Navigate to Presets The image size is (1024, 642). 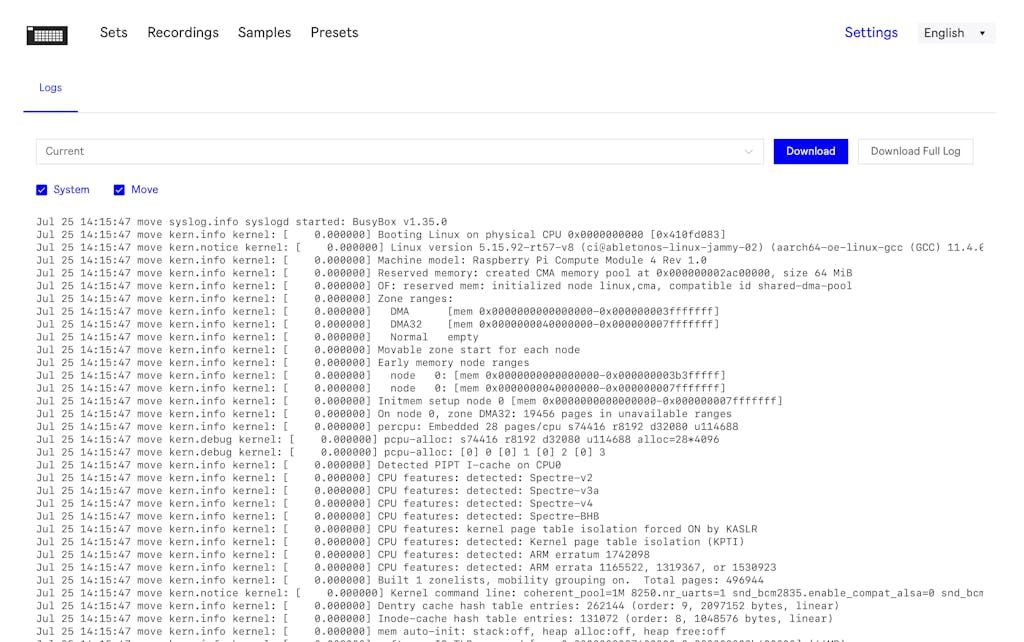[x=334, y=33]
